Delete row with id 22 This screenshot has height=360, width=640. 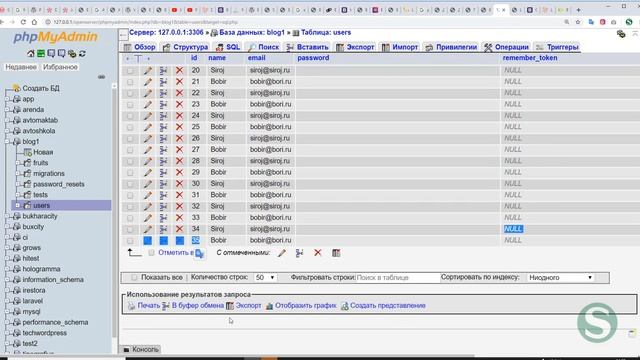(179, 93)
